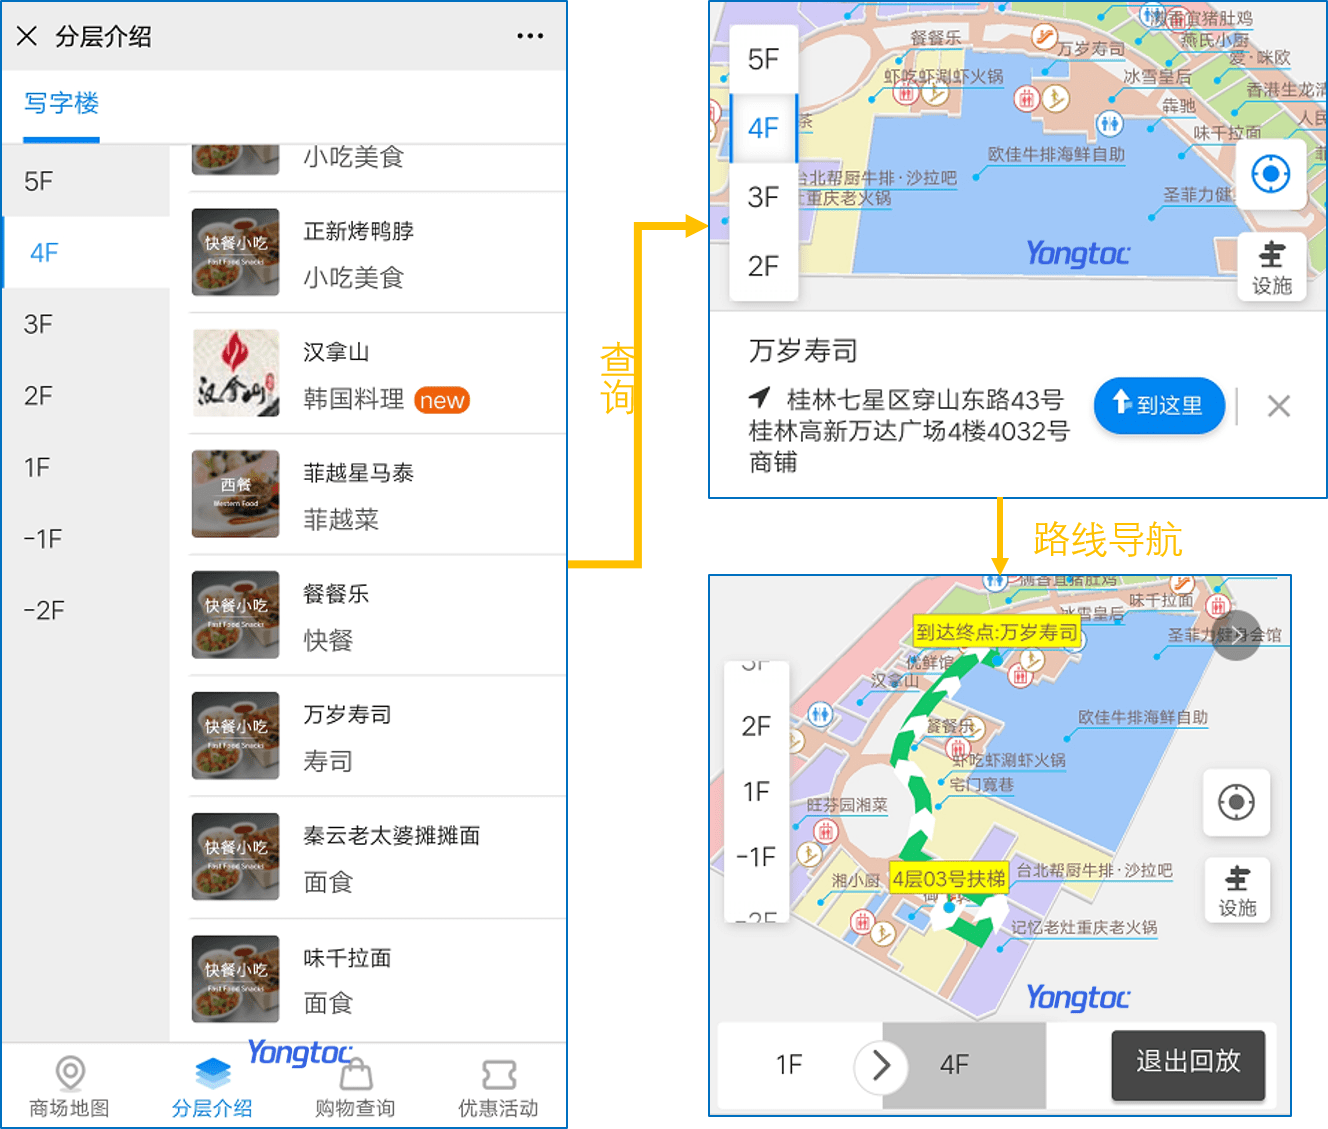Open the 正新烤鸭脖 shop entry
Screen dimensions: 1328x1129
coord(378,253)
